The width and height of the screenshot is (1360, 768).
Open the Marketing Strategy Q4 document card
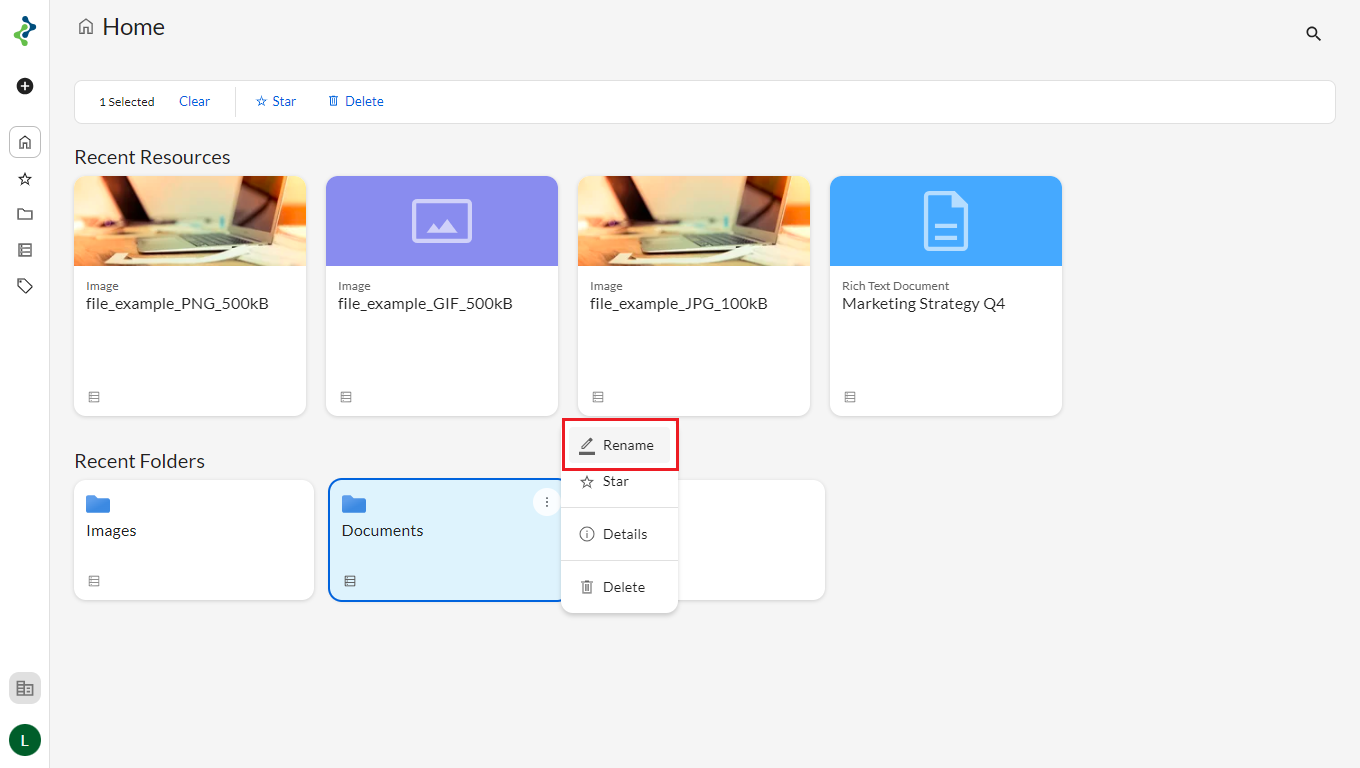945,295
